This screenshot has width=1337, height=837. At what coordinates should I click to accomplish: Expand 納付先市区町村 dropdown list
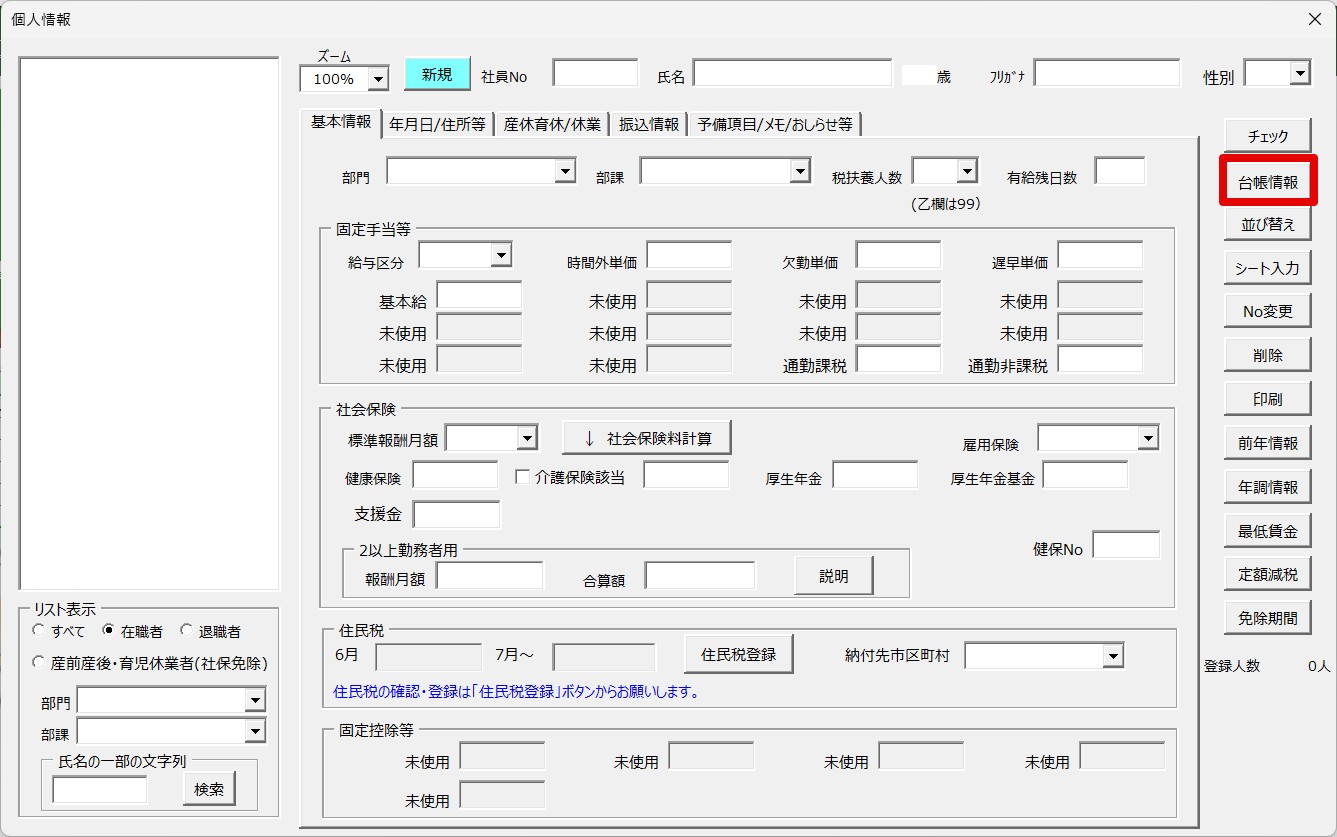pyautogui.click(x=1112, y=656)
